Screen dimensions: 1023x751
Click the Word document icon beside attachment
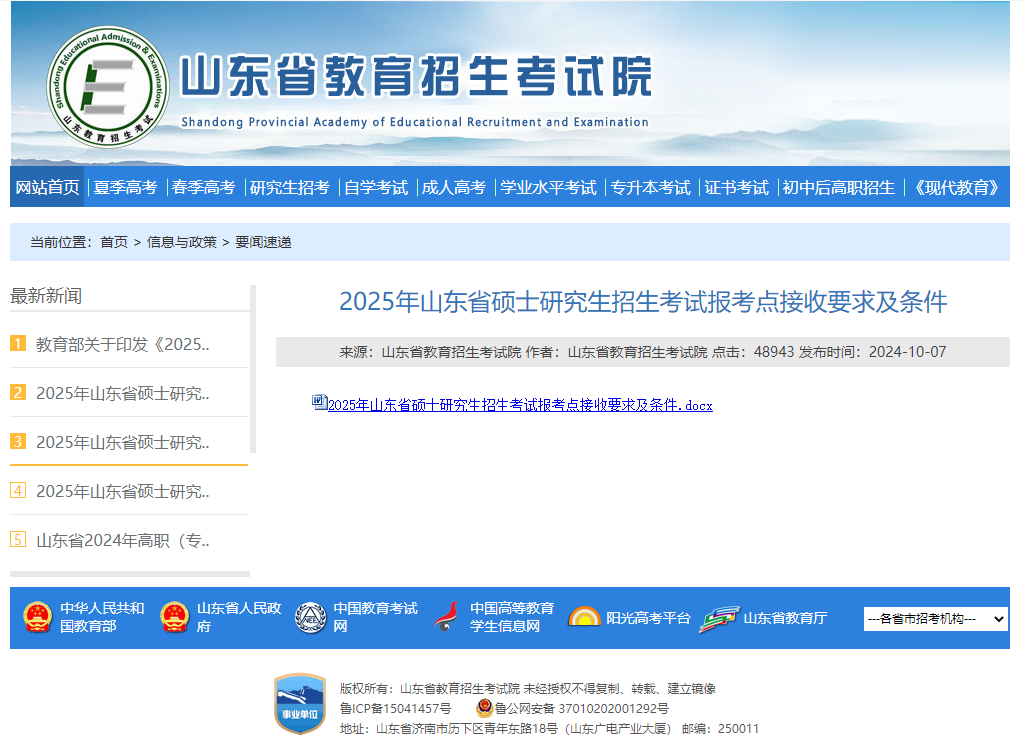point(319,402)
